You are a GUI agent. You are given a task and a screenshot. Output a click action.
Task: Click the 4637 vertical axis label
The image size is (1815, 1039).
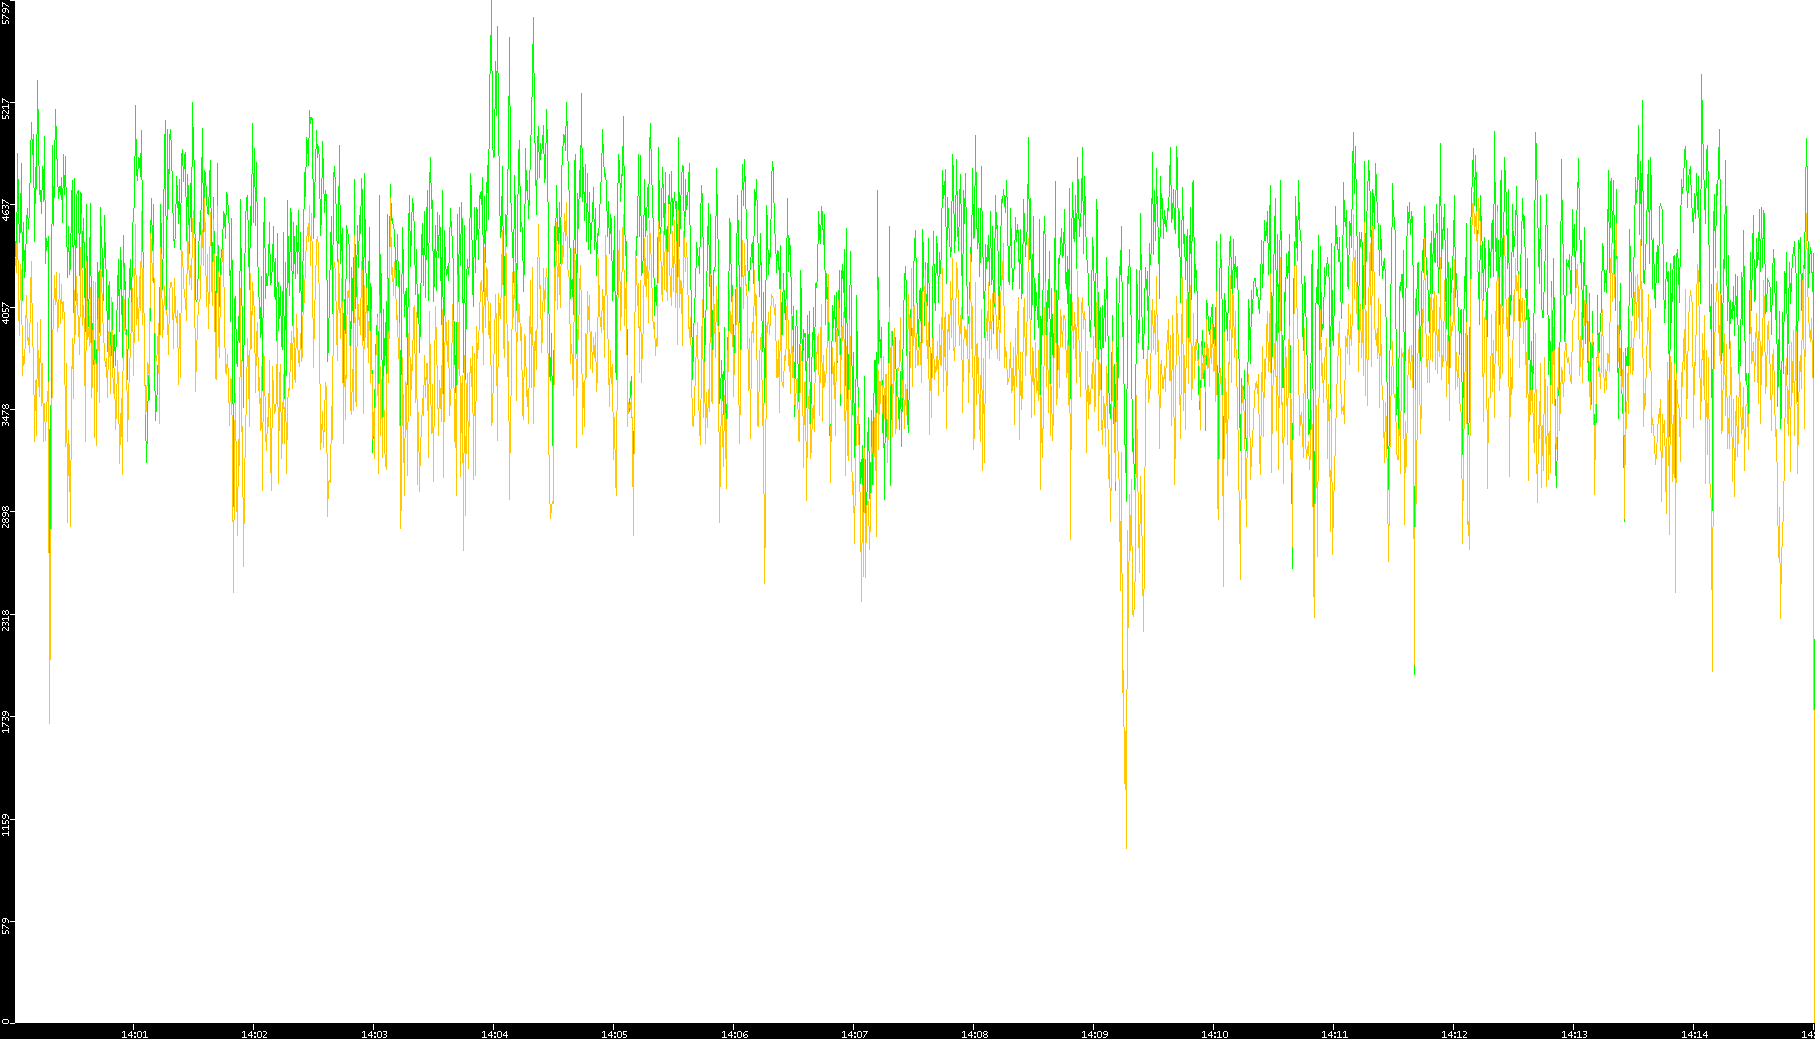6,211
